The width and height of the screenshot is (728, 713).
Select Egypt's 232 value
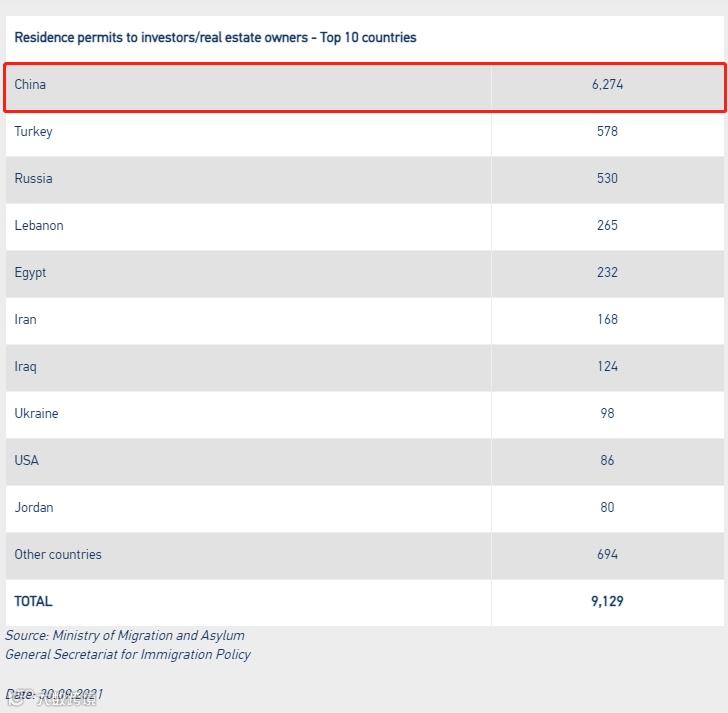tap(607, 273)
